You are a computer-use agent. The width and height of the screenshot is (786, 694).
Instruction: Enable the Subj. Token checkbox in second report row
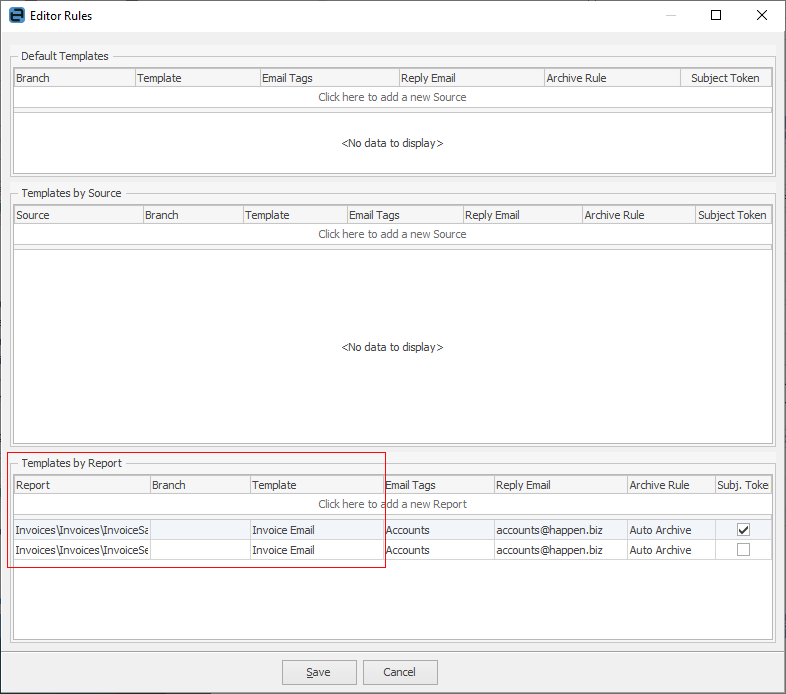click(x=743, y=550)
